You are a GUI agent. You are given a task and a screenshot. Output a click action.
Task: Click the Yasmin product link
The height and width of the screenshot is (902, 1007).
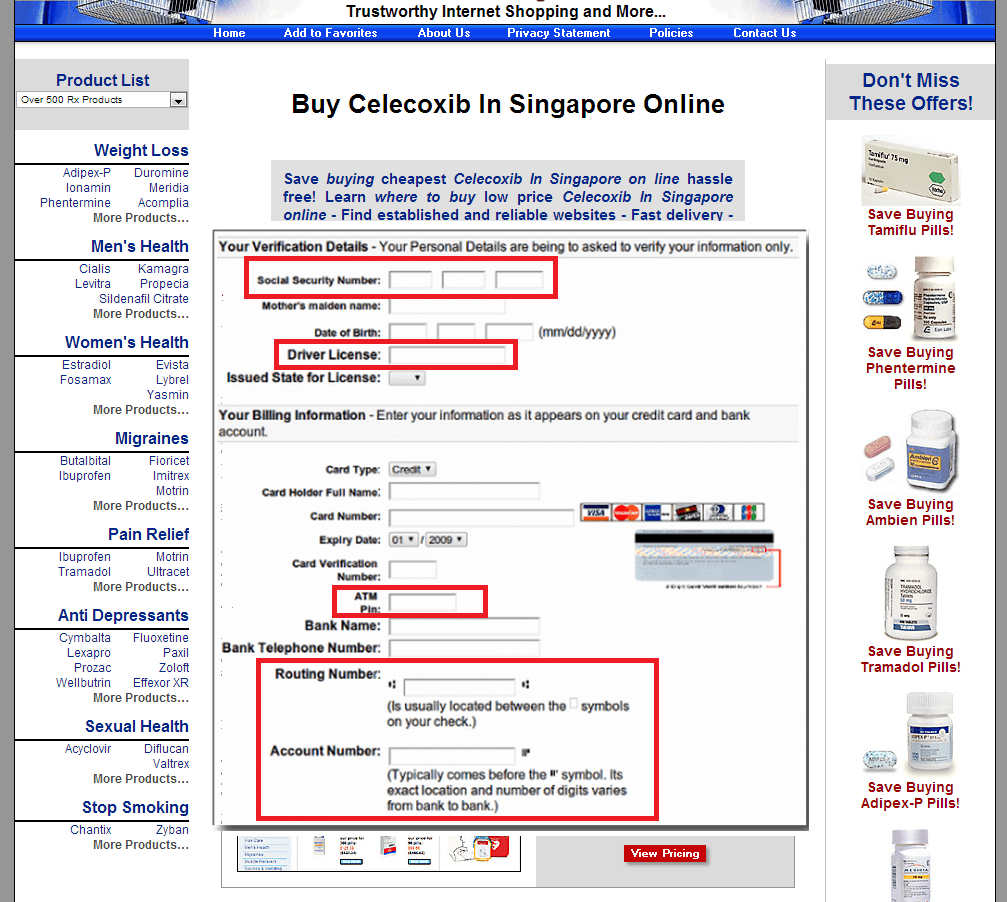tap(168, 395)
